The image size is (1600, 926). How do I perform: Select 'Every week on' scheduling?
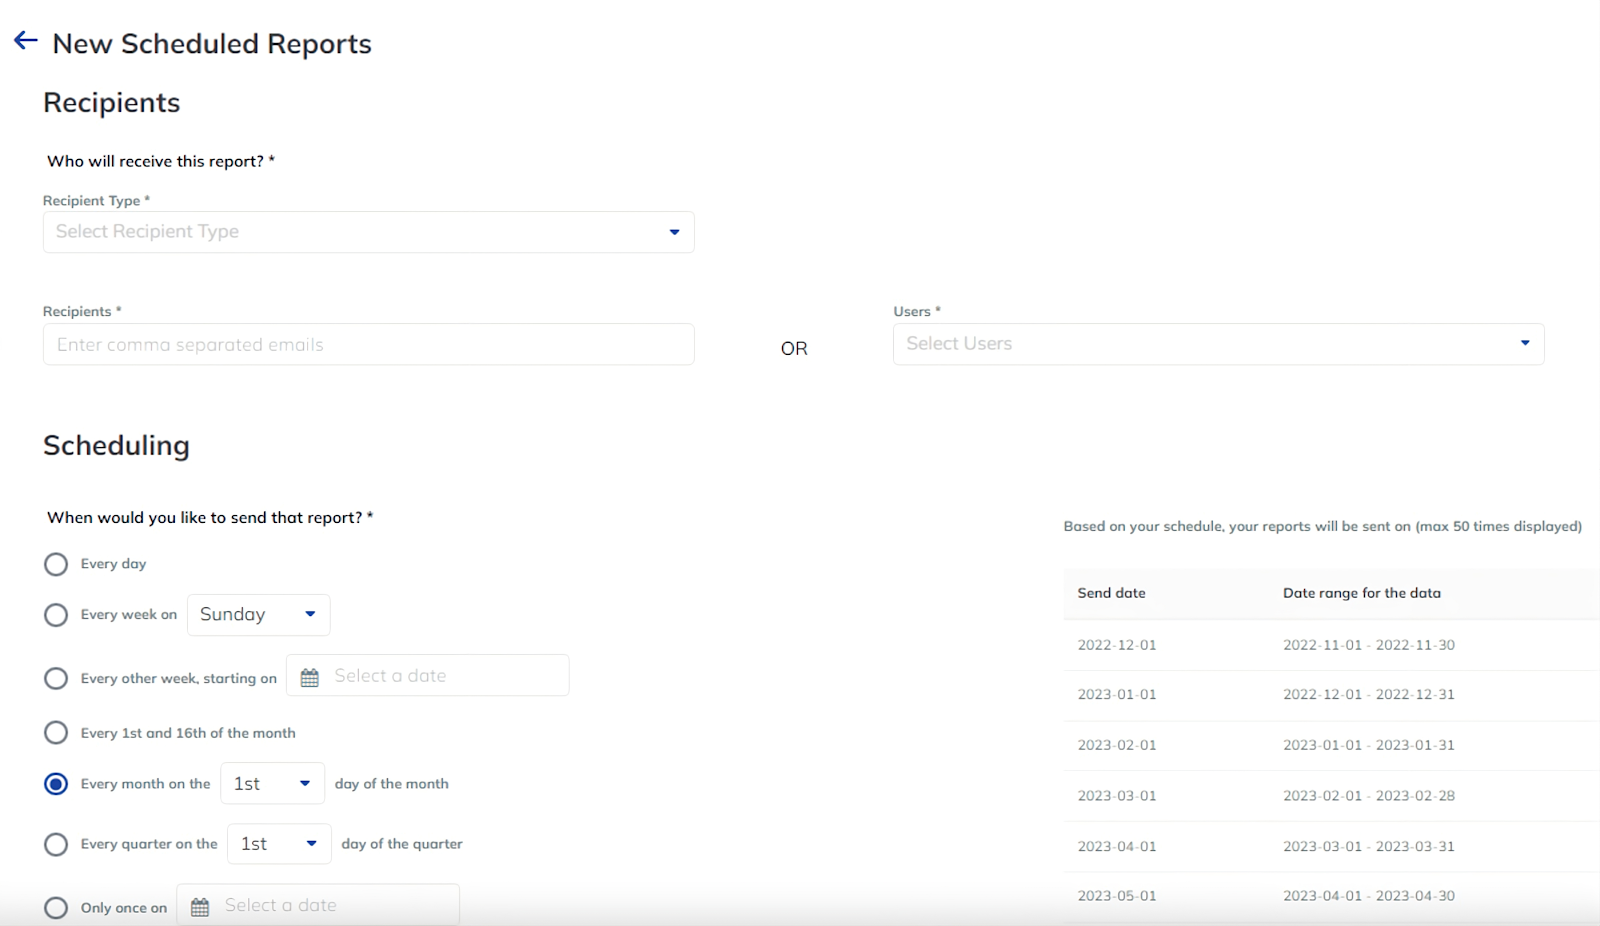pyautogui.click(x=56, y=614)
